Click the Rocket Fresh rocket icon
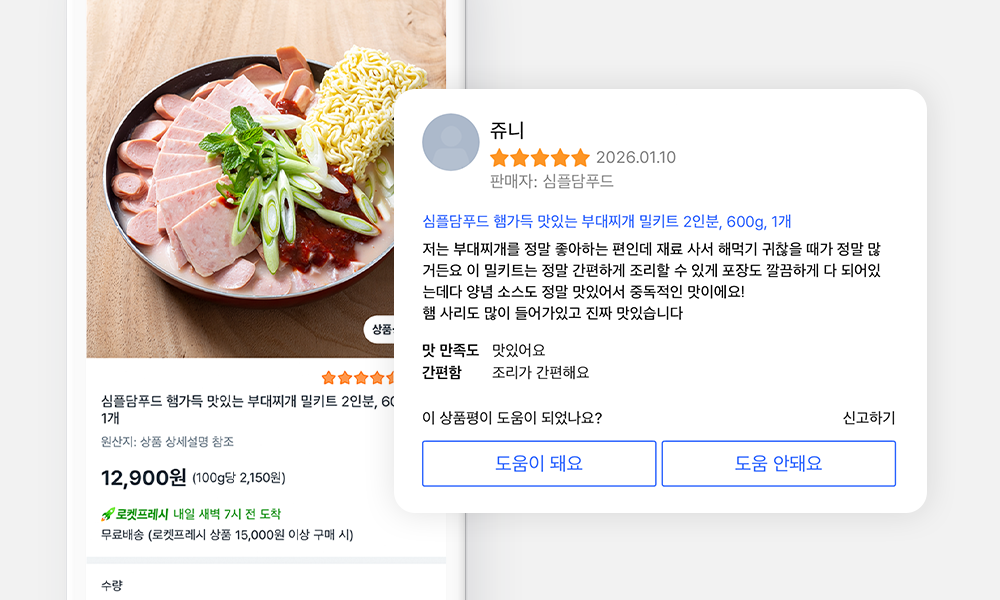This screenshot has width=1000, height=600. [x=108, y=514]
